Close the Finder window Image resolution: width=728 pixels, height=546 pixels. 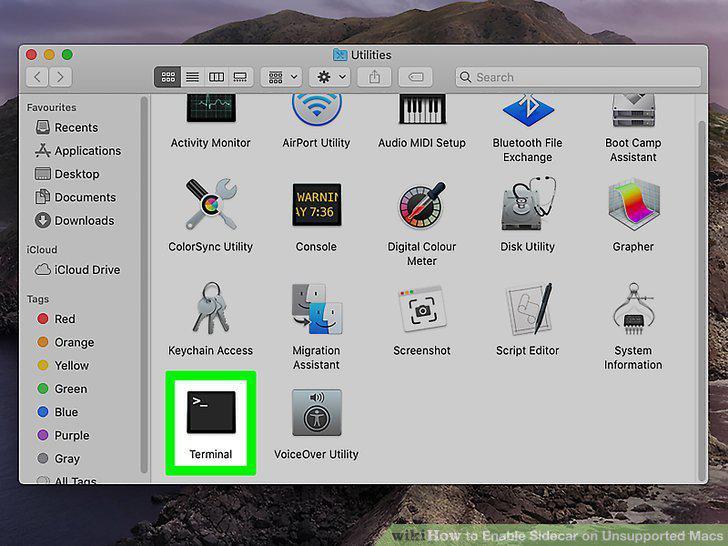coord(32,55)
